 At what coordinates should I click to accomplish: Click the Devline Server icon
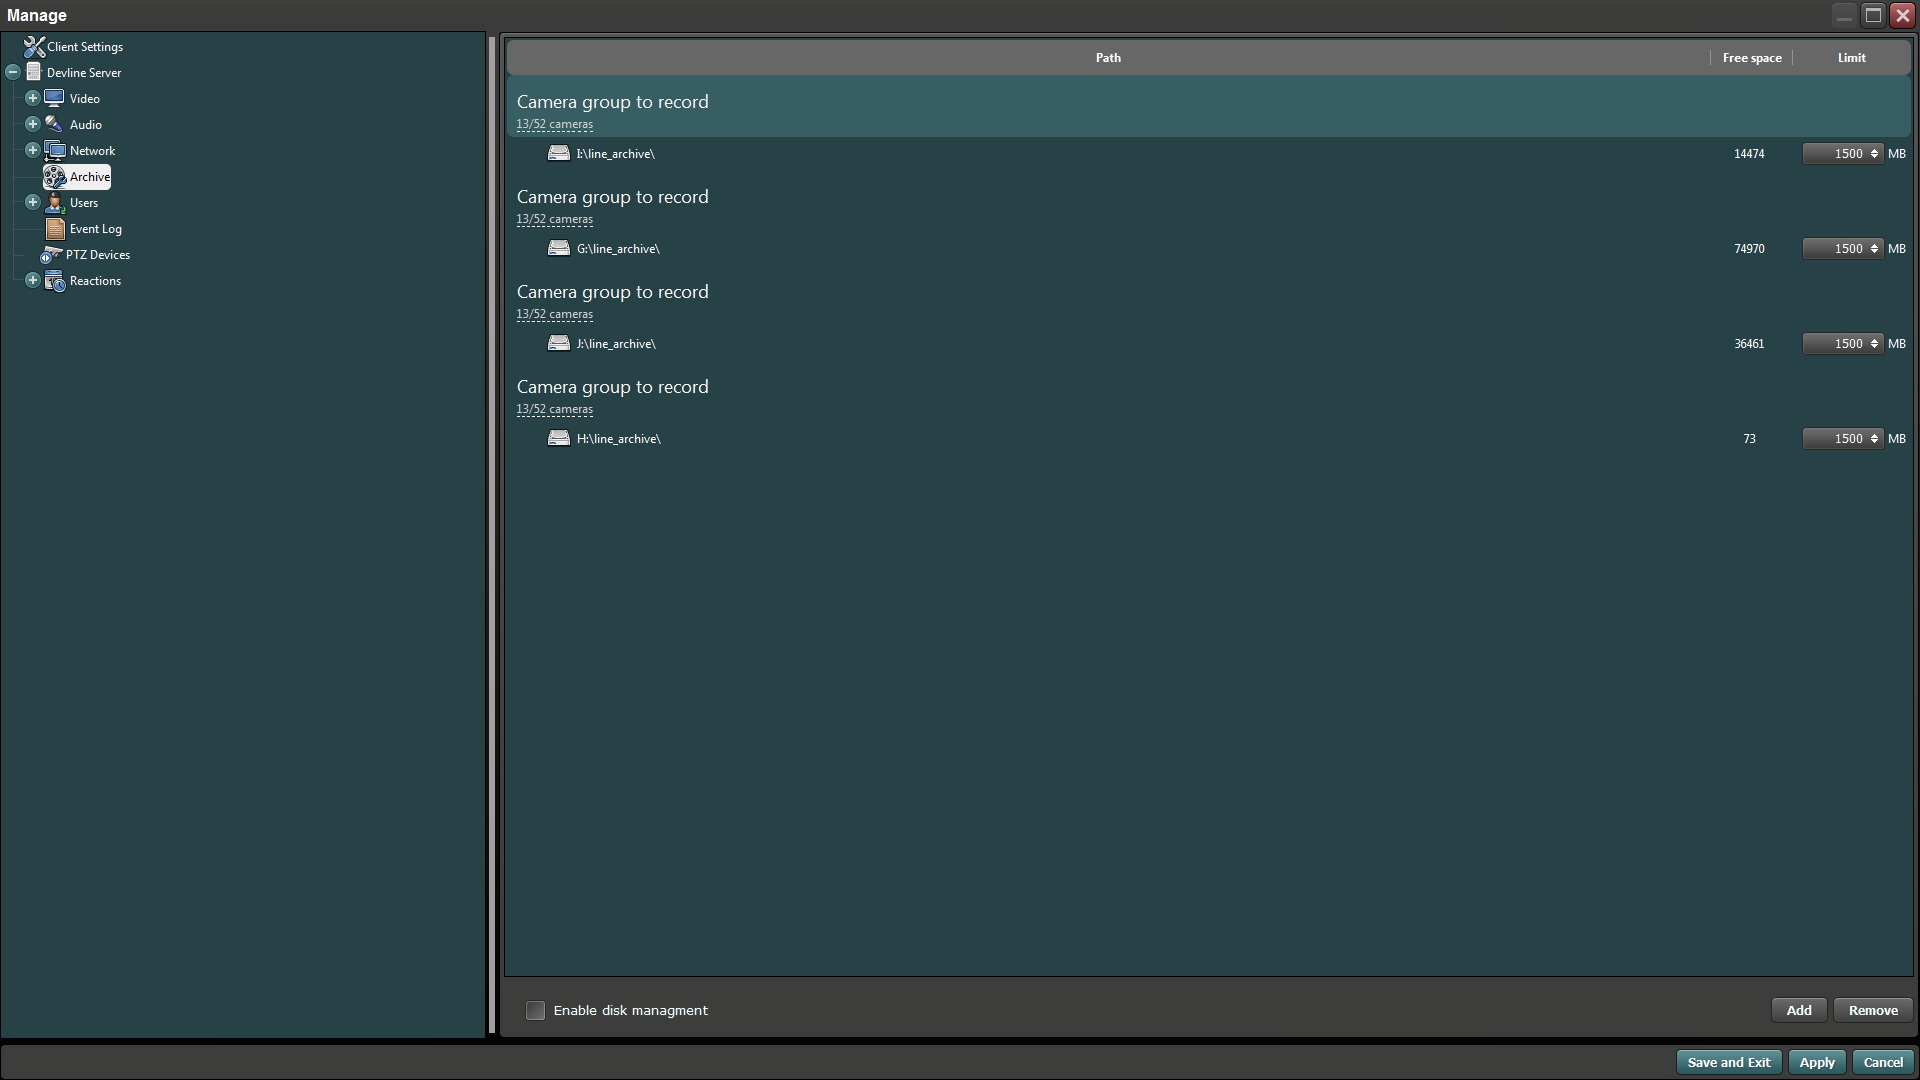pyautogui.click(x=34, y=72)
